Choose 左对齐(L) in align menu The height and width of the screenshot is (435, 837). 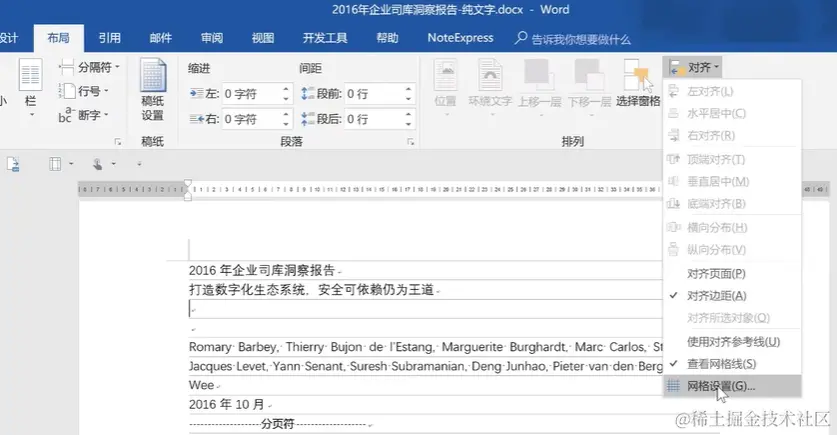[x=732, y=92]
